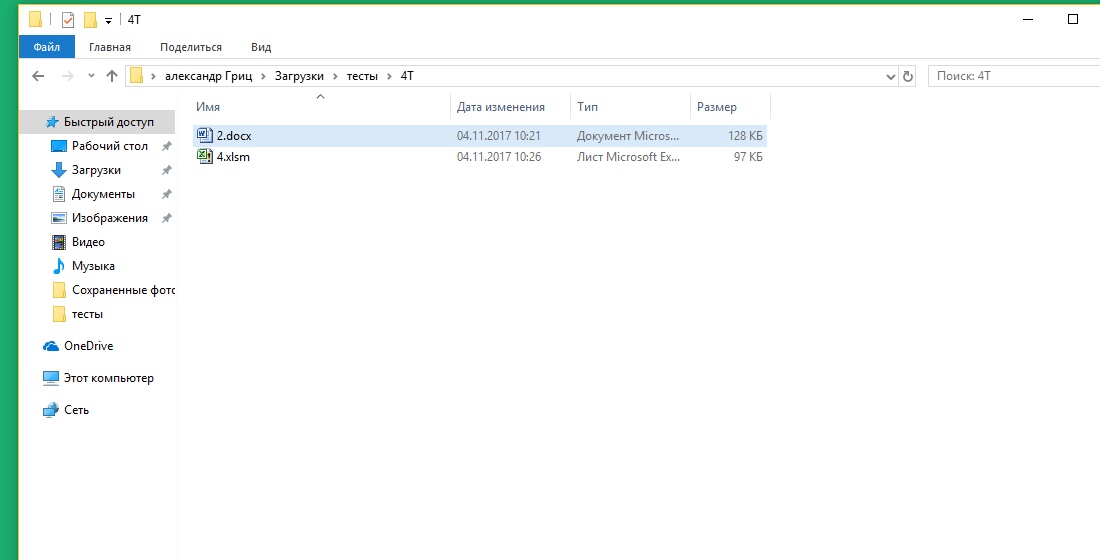This screenshot has width=1100, height=560.
Task: Select the 4.xlsm file name
Action: point(233,156)
